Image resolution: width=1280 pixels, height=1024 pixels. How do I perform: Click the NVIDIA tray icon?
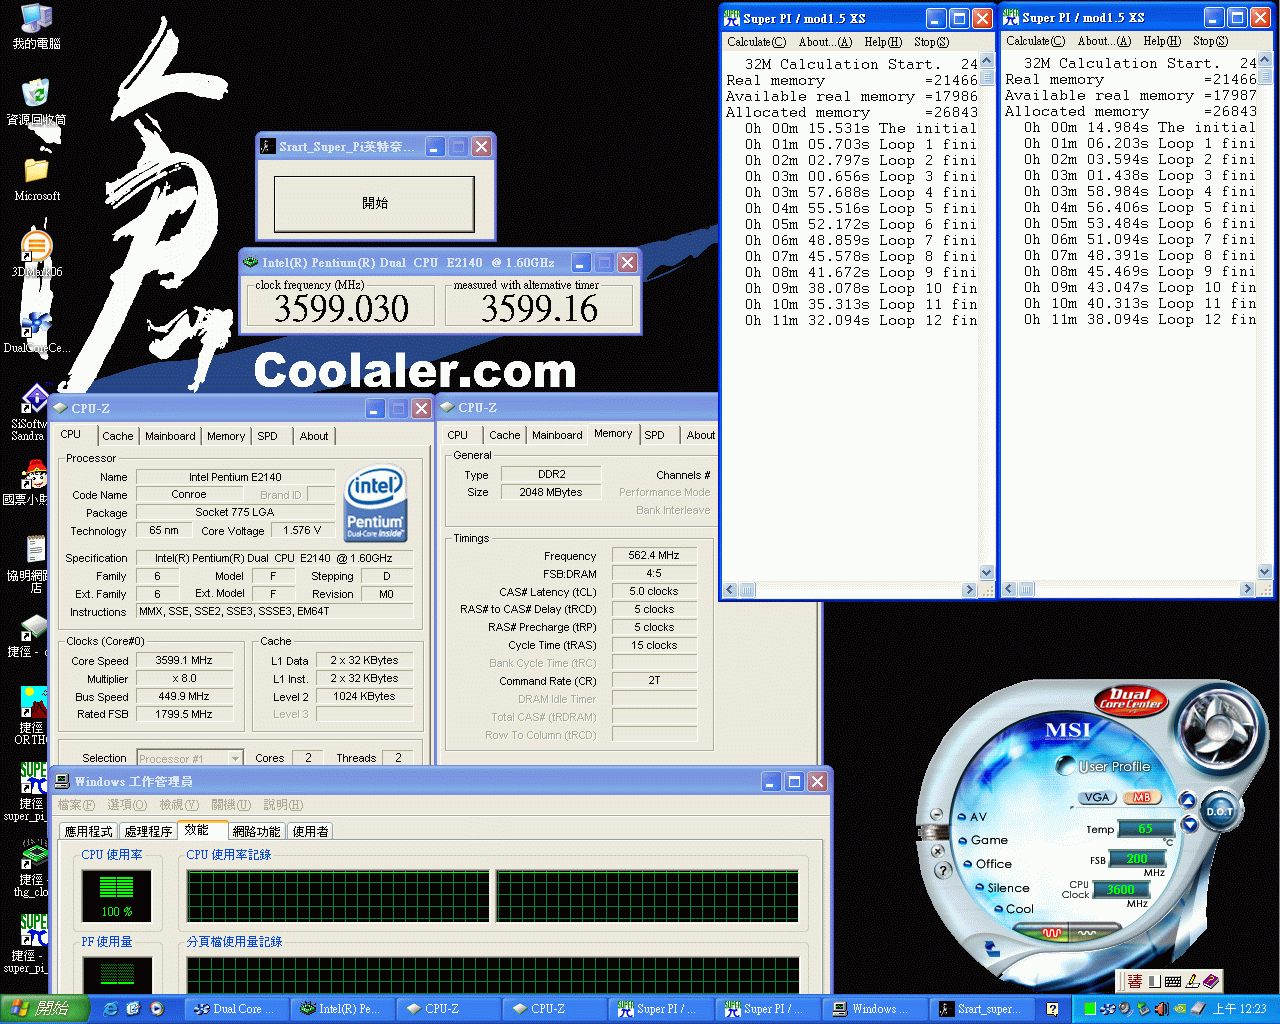[1180, 1009]
